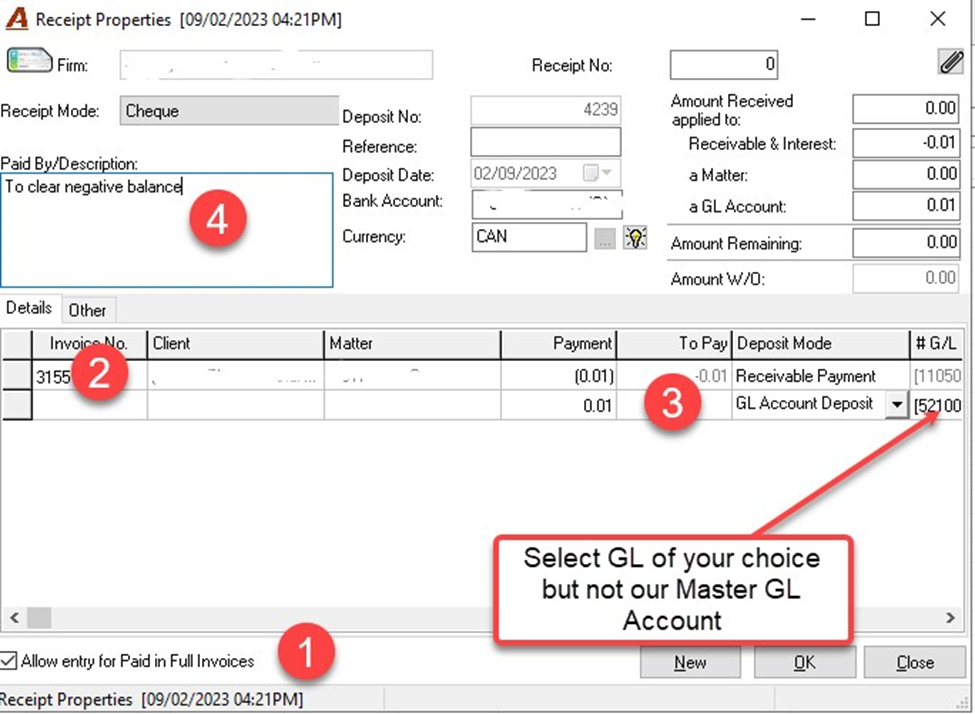Viewport: 975px width, 714px height.
Task: Expand the GL Account Deposit mode dropdown
Action: (x=896, y=405)
